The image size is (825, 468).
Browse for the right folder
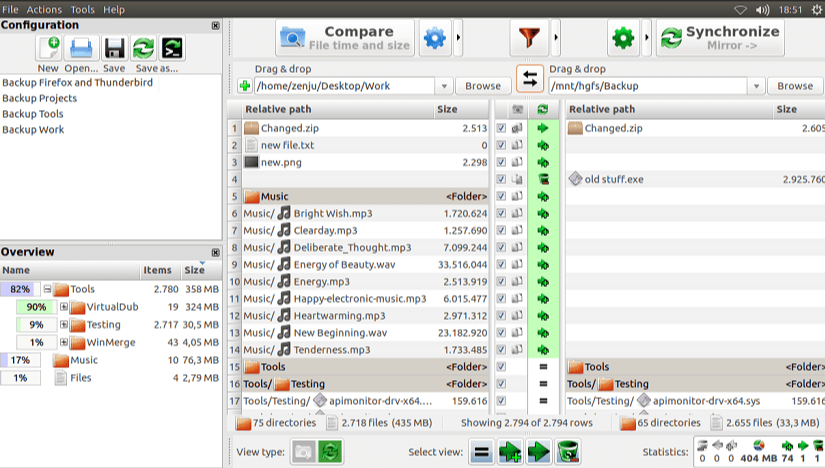click(794, 86)
